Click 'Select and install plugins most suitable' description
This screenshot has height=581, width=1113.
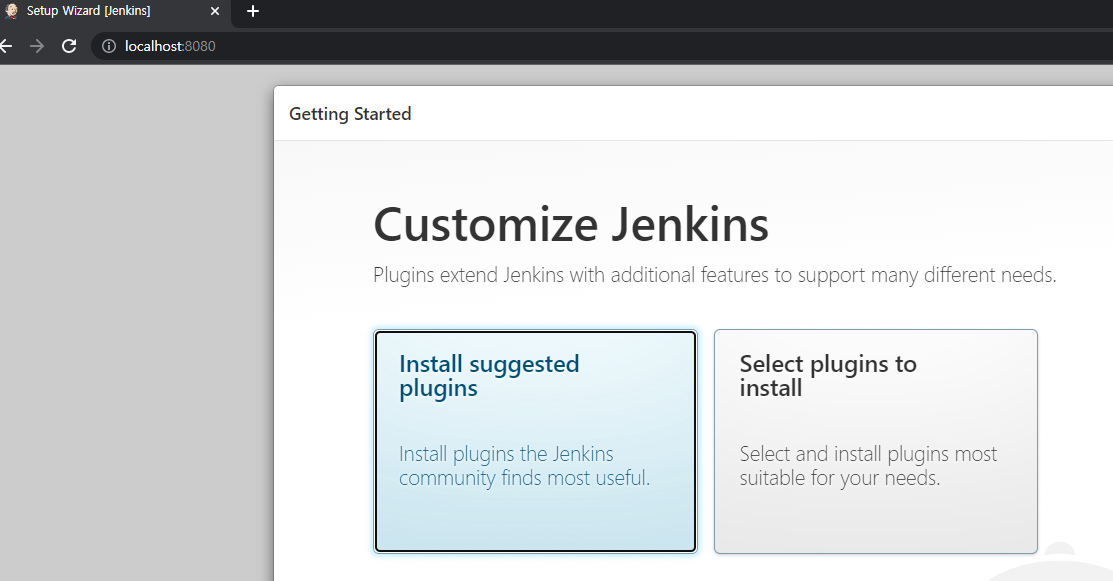click(868, 466)
